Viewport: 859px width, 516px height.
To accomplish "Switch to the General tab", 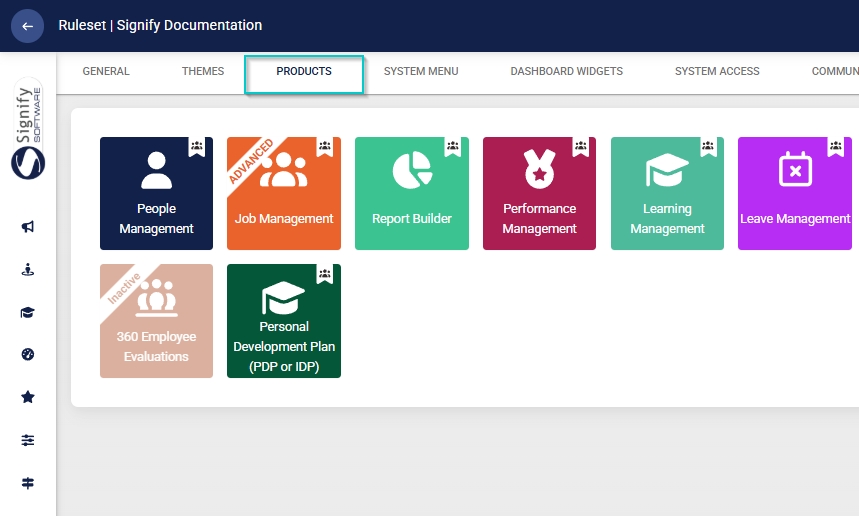I will 106,71.
